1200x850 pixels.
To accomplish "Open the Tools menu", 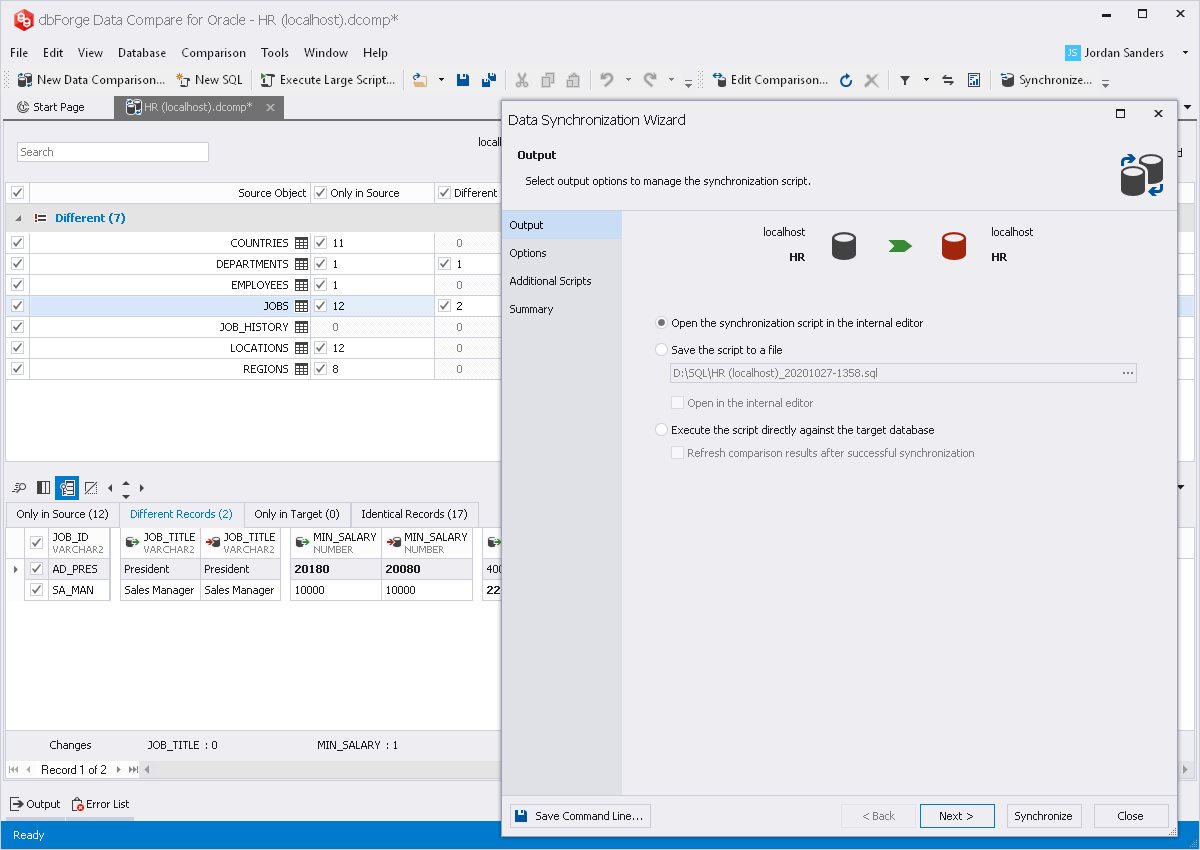I will click(x=275, y=53).
